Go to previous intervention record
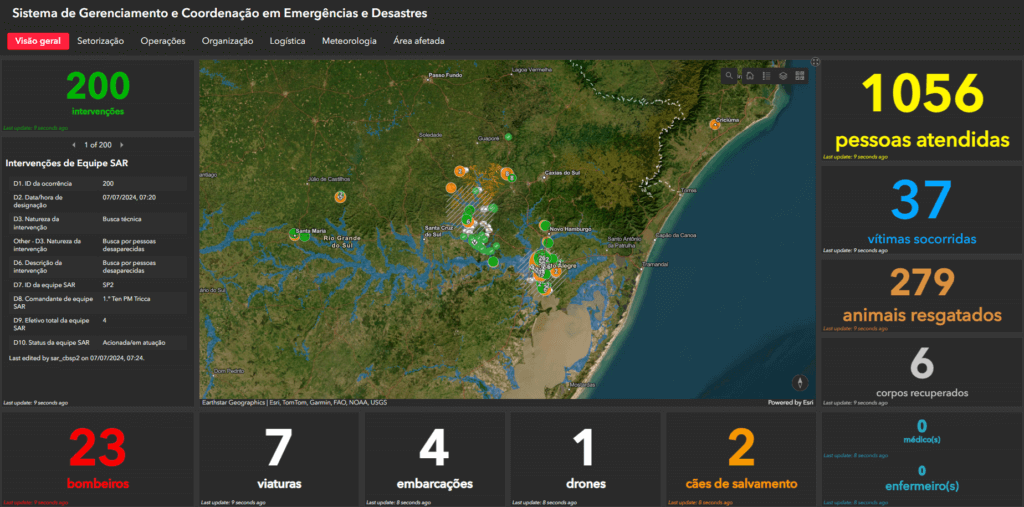This screenshot has height=507, width=1024. pos(74,144)
